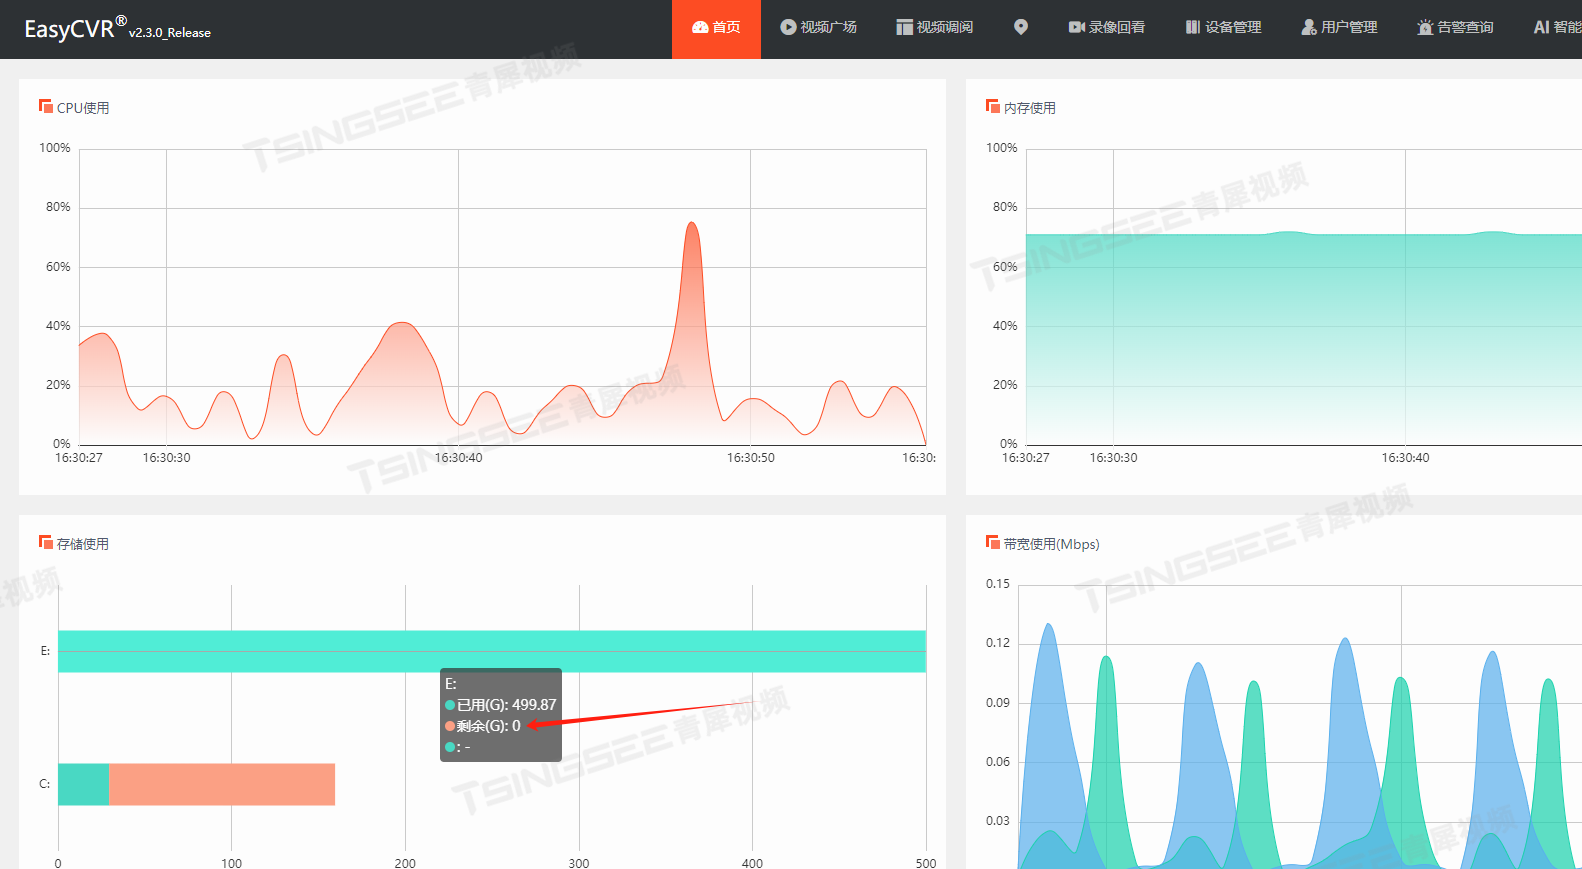
Task: Open the AI 智能 menu item
Action: click(1556, 28)
